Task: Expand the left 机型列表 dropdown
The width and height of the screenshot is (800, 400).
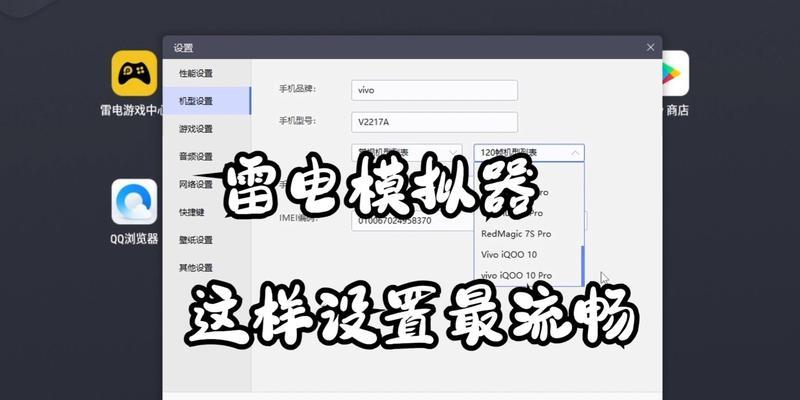Action: click(x=407, y=153)
